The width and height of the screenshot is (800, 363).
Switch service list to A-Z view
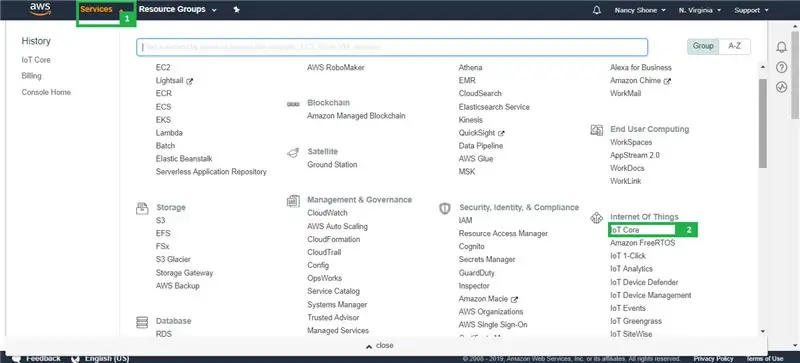[x=735, y=46]
